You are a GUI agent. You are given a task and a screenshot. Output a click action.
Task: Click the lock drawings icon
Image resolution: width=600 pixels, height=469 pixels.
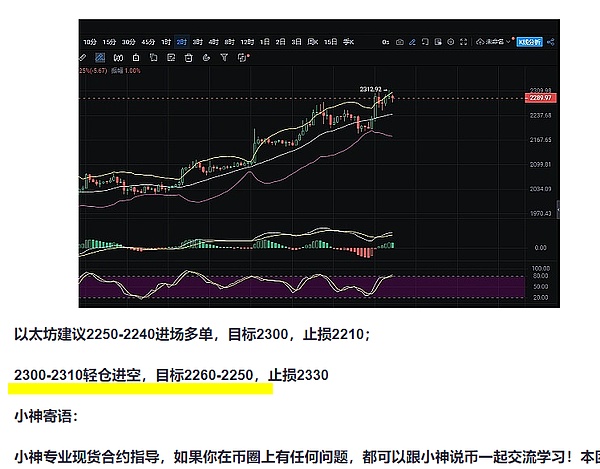click(x=136, y=58)
